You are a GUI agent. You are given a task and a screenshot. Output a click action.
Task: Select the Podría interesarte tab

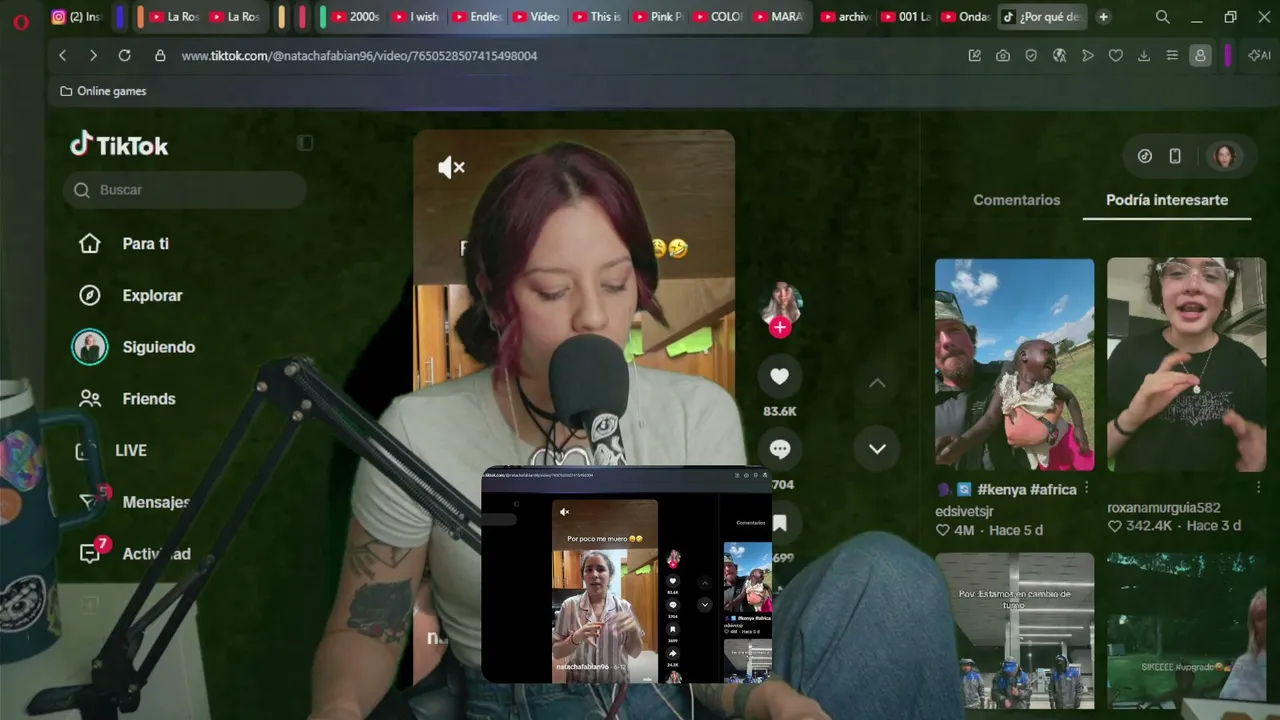(1167, 200)
